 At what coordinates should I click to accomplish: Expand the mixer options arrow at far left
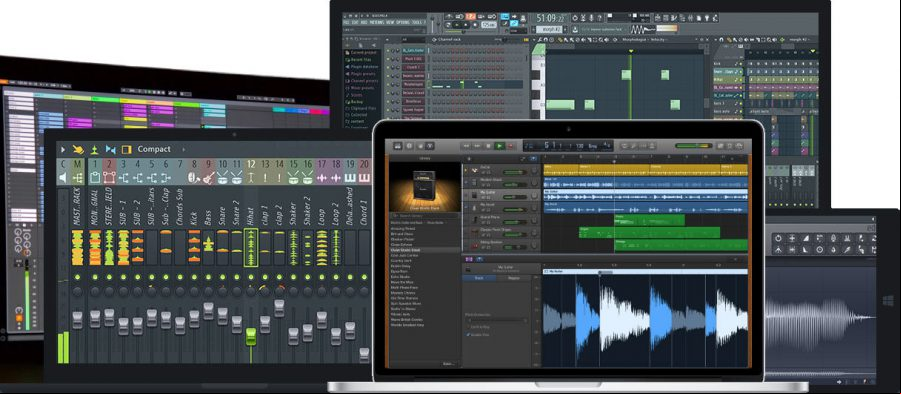(x=63, y=149)
